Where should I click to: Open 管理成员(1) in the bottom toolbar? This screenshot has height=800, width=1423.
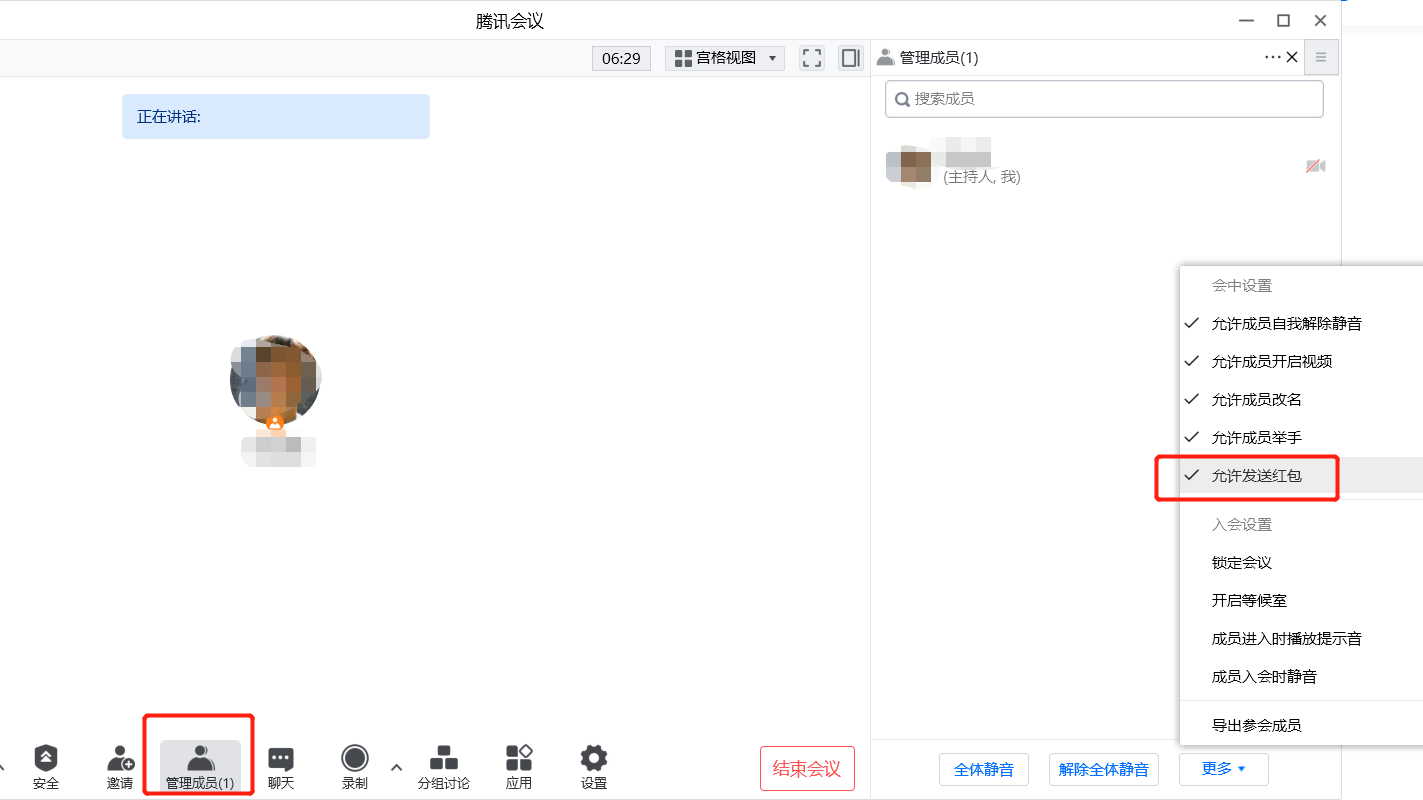[200, 767]
